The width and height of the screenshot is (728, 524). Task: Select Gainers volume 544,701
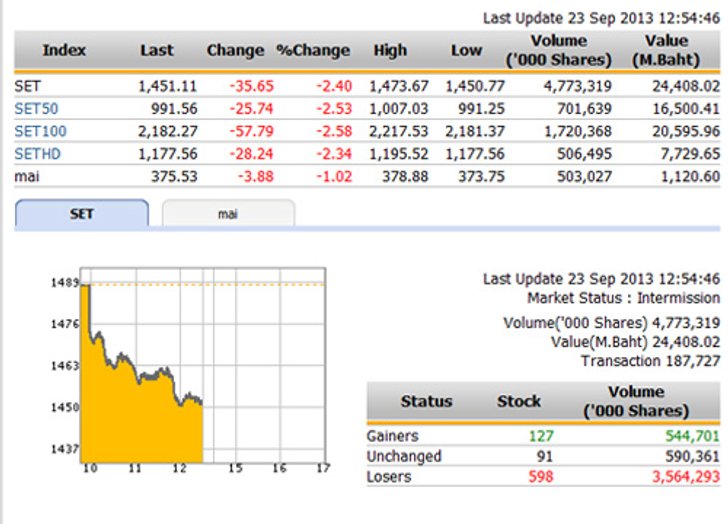692,436
